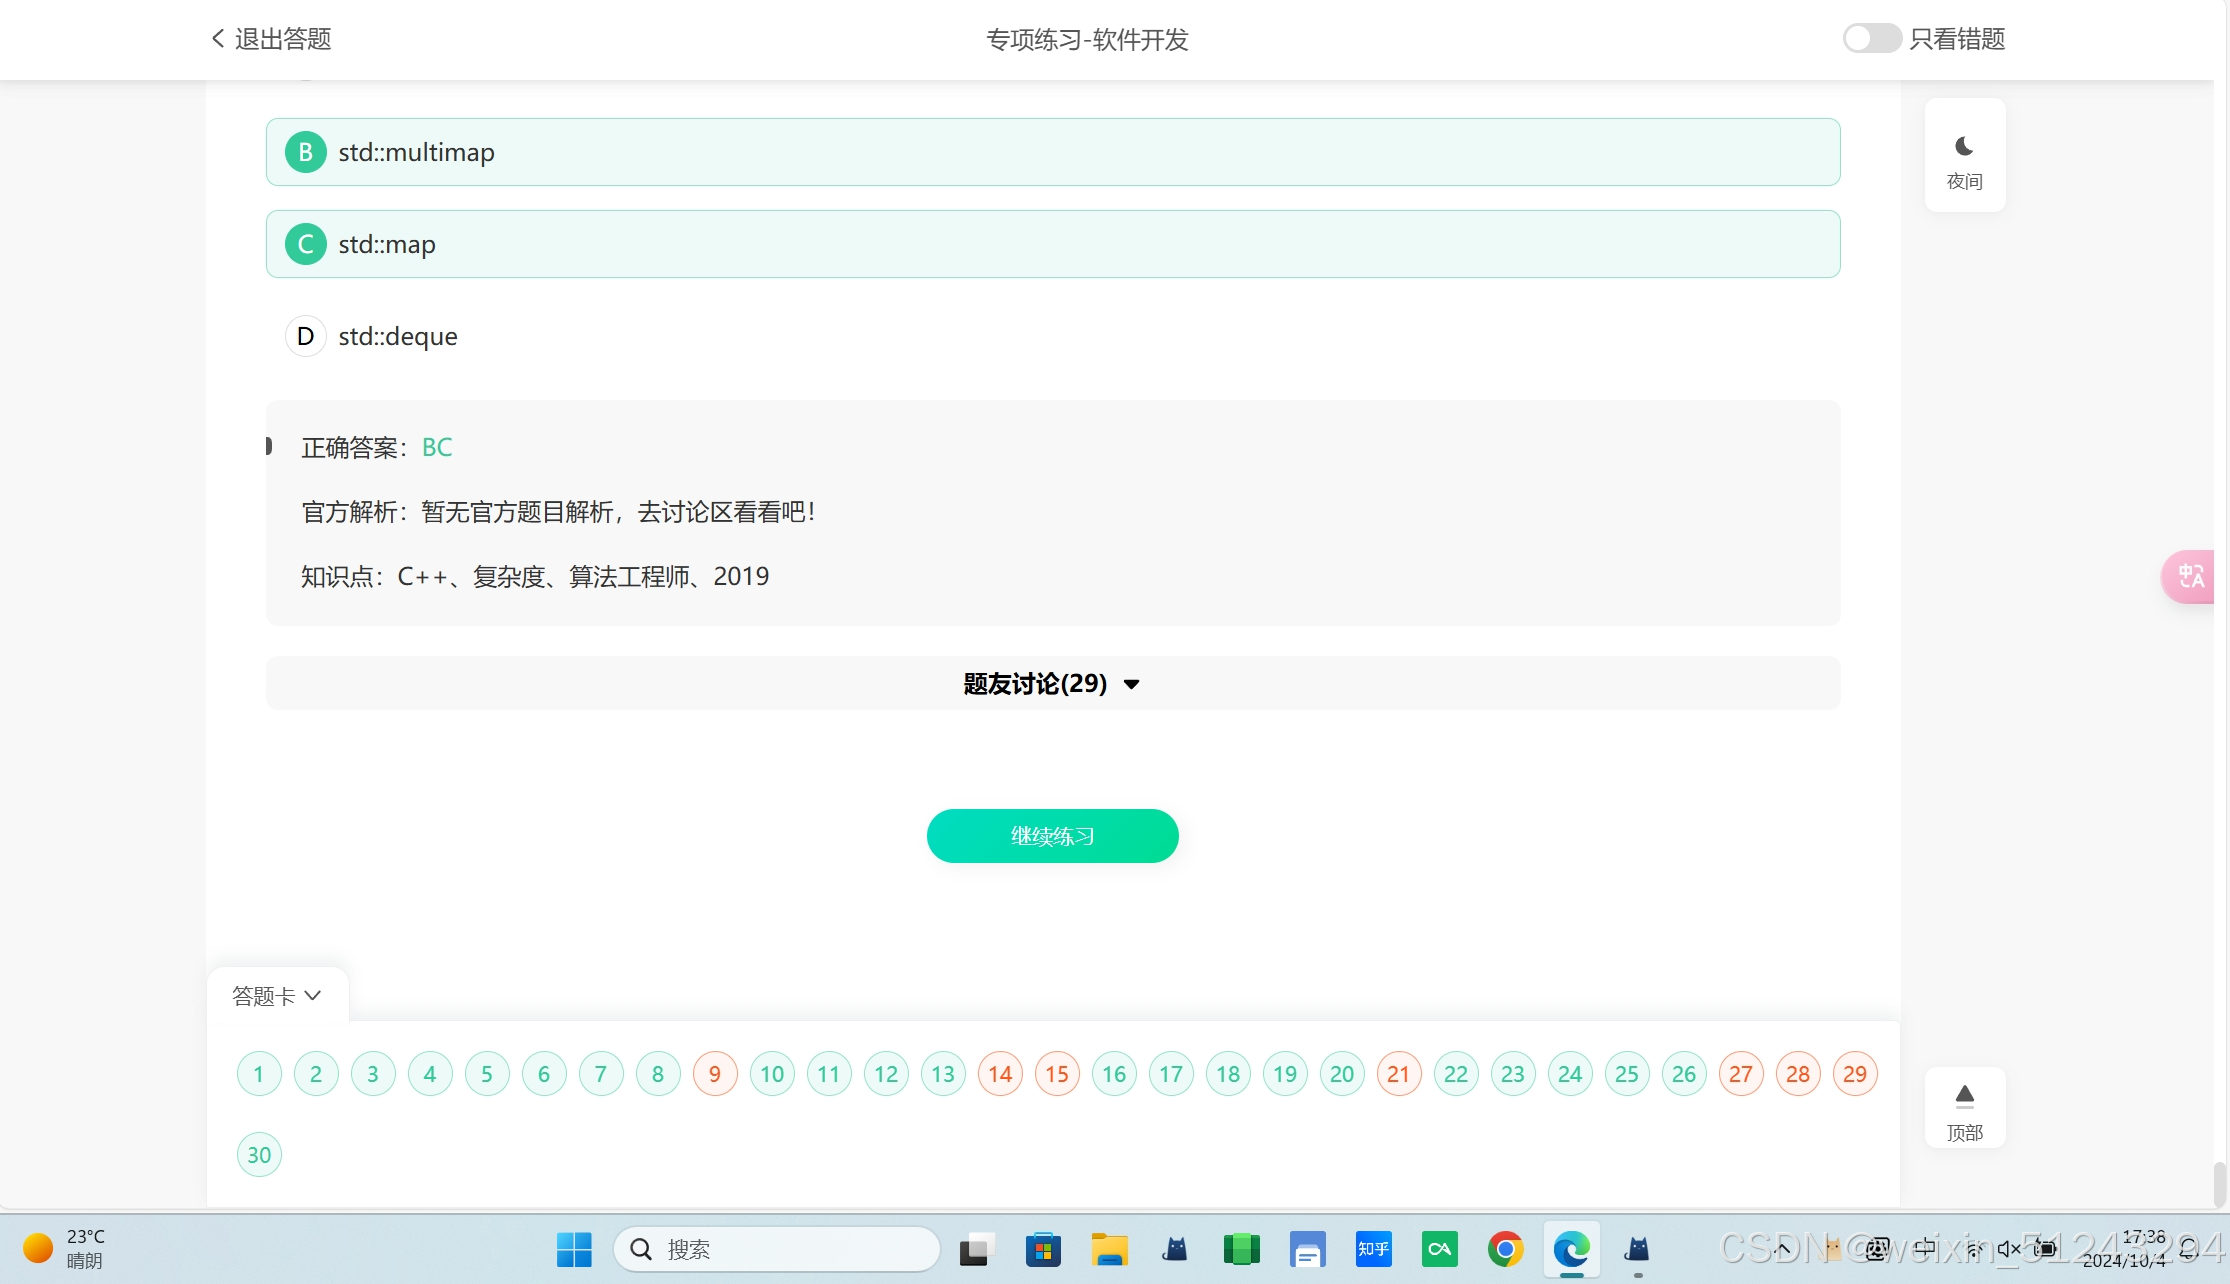Open File Explorer from taskbar

click(1109, 1249)
